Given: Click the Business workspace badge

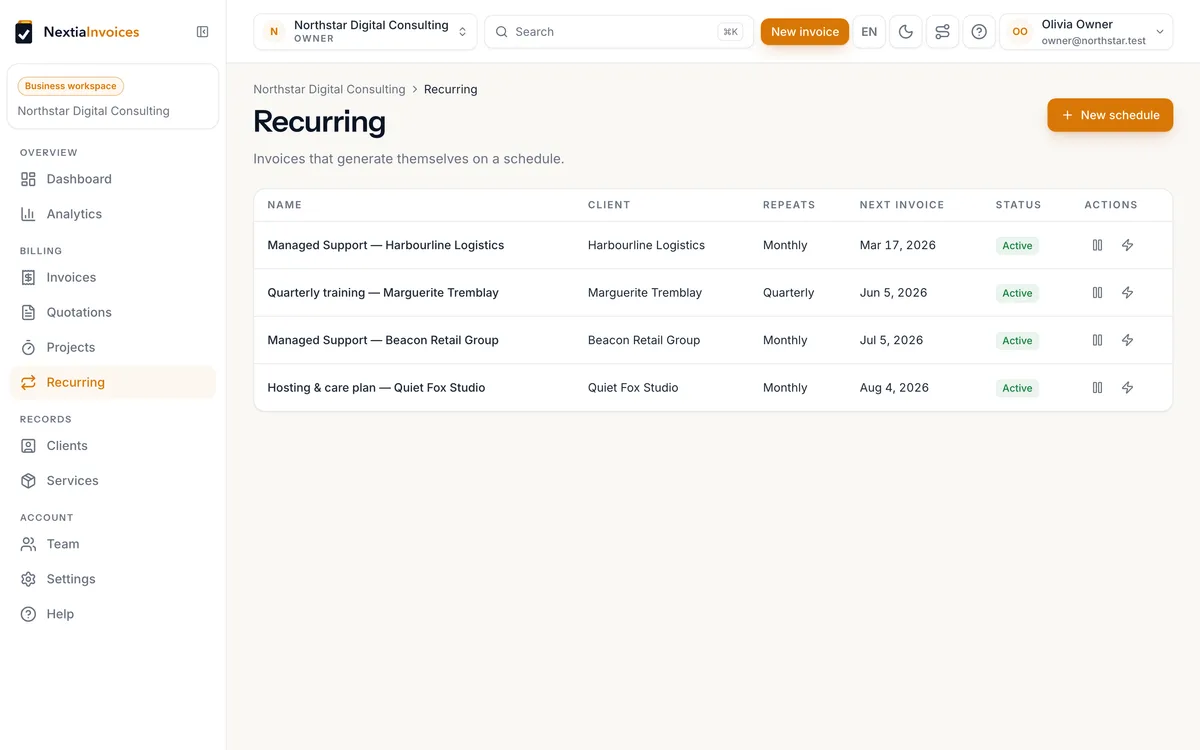Looking at the screenshot, I should [x=70, y=86].
